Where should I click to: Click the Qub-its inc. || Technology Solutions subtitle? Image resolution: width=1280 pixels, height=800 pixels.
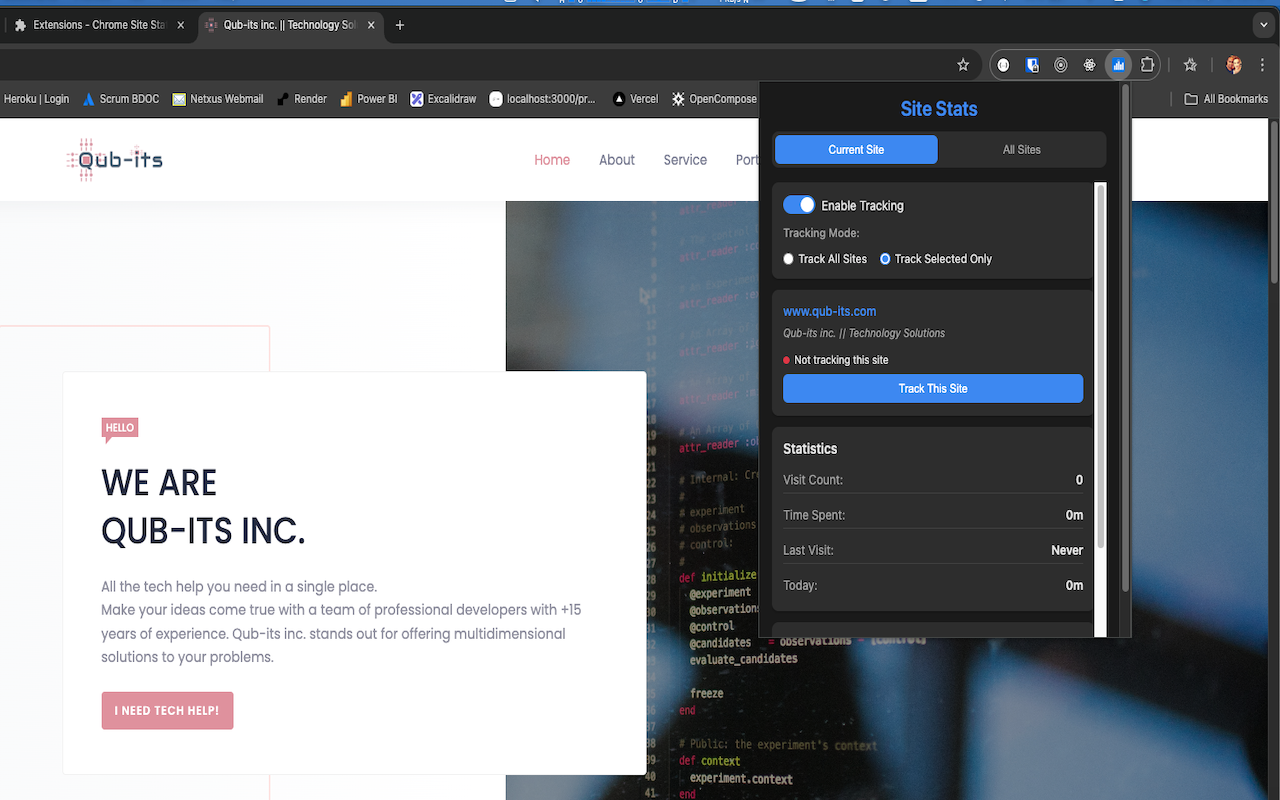864,333
